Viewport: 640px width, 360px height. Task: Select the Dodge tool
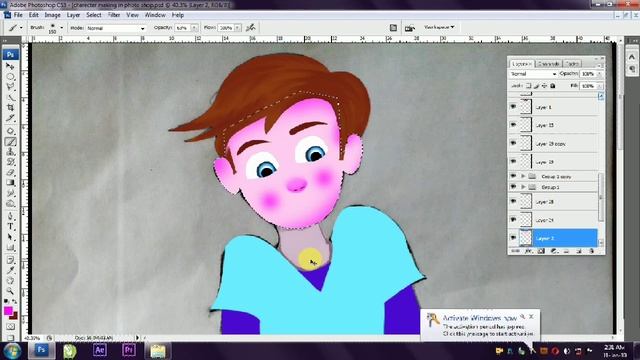(10, 204)
